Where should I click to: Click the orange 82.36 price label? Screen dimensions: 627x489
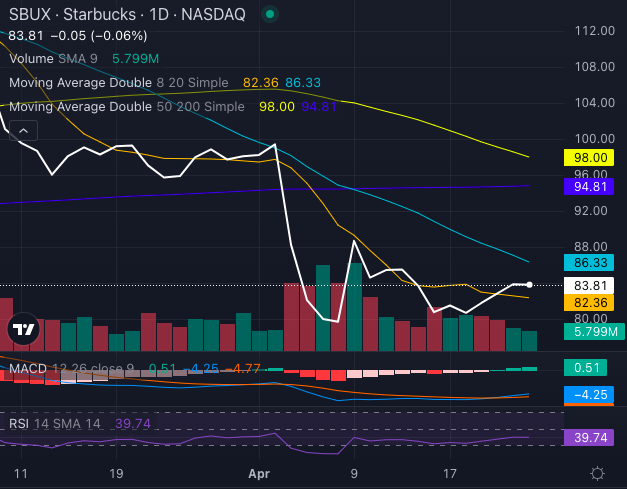[x=589, y=303]
